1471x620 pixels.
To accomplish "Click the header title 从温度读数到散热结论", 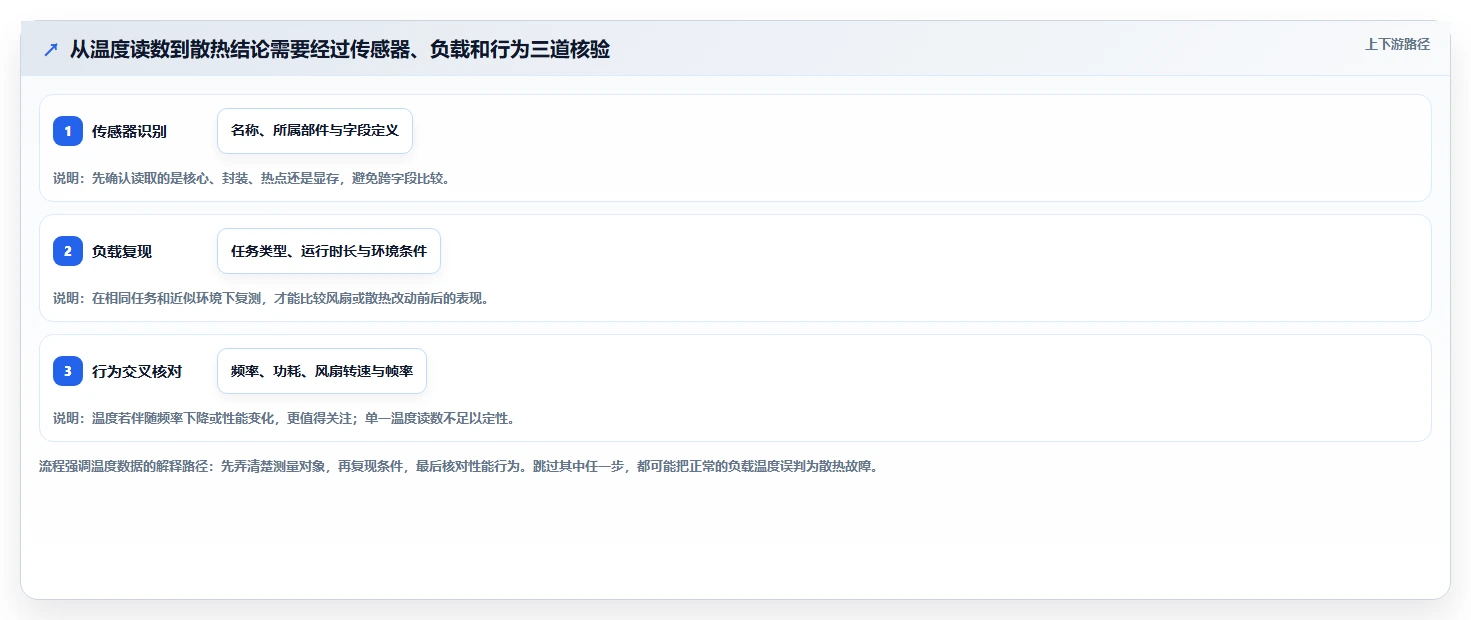I will [x=339, y=49].
